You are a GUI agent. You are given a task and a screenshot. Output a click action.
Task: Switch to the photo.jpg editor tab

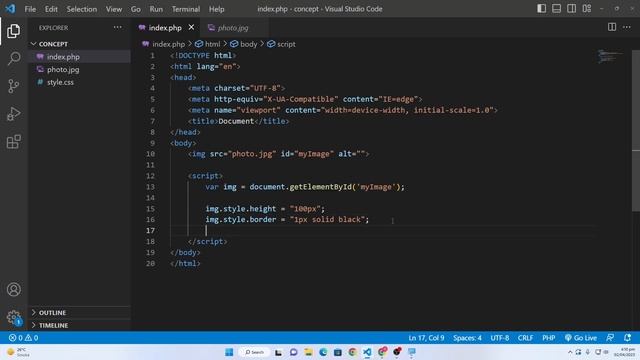click(233, 27)
